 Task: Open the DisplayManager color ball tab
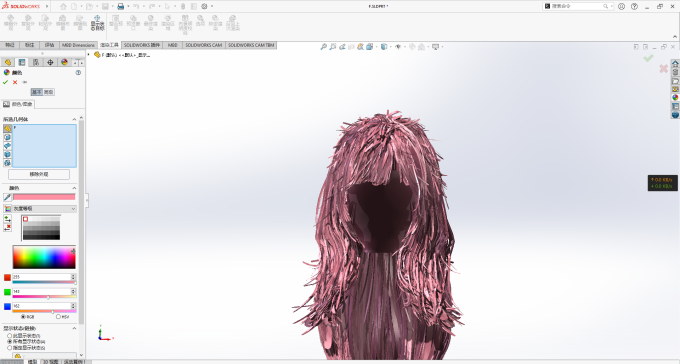click(x=64, y=62)
